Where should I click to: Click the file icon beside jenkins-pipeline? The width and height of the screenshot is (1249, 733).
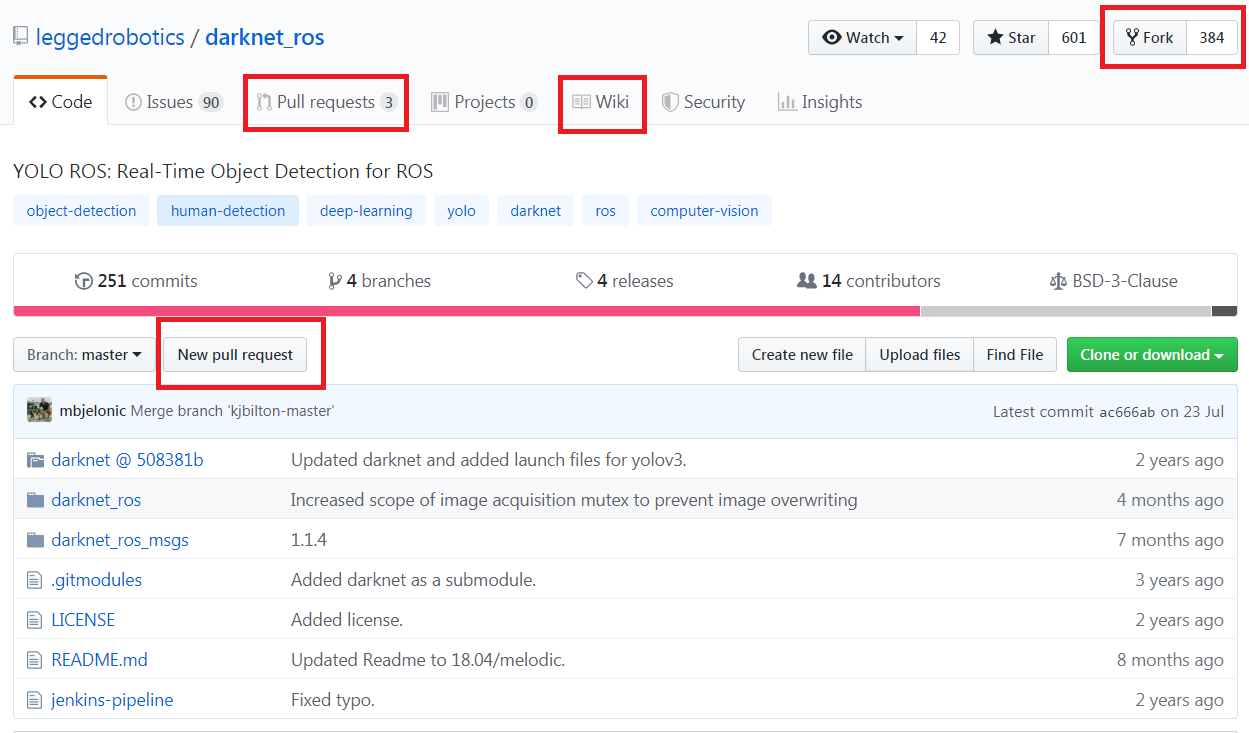(x=34, y=700)
